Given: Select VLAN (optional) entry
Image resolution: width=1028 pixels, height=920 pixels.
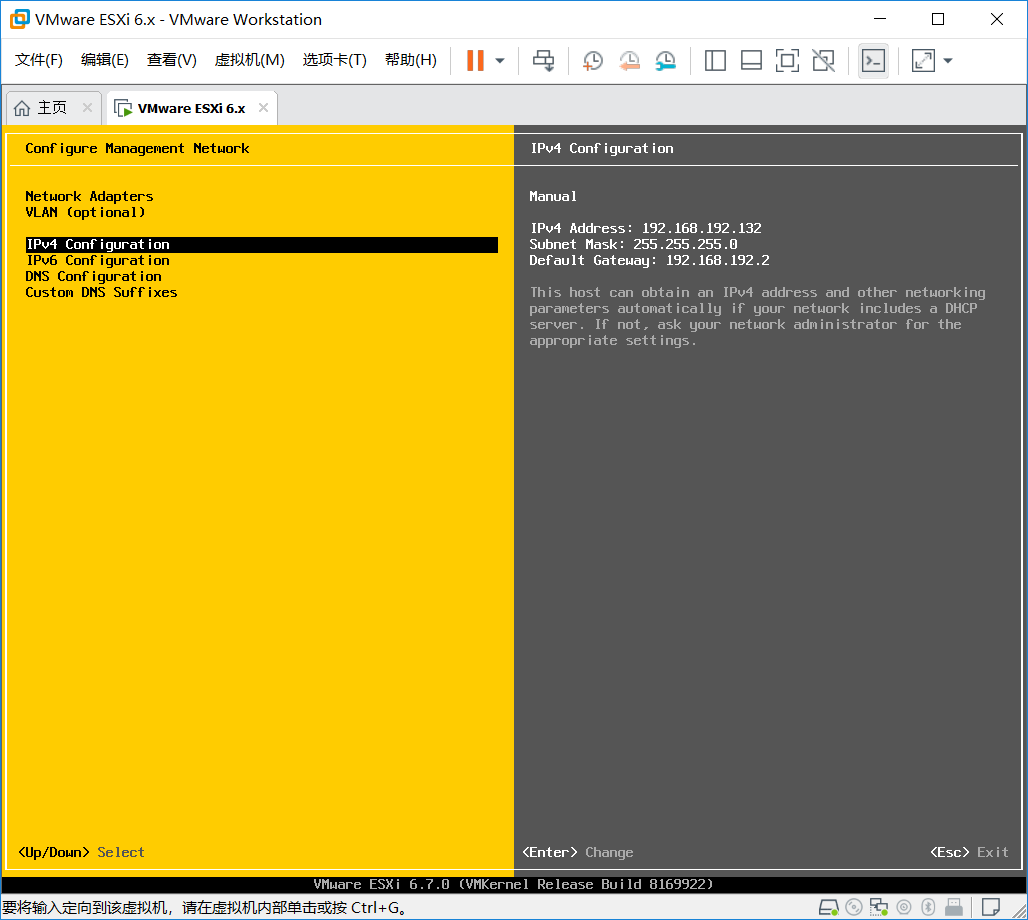Looking at the screenshot, I should [85, 212].
